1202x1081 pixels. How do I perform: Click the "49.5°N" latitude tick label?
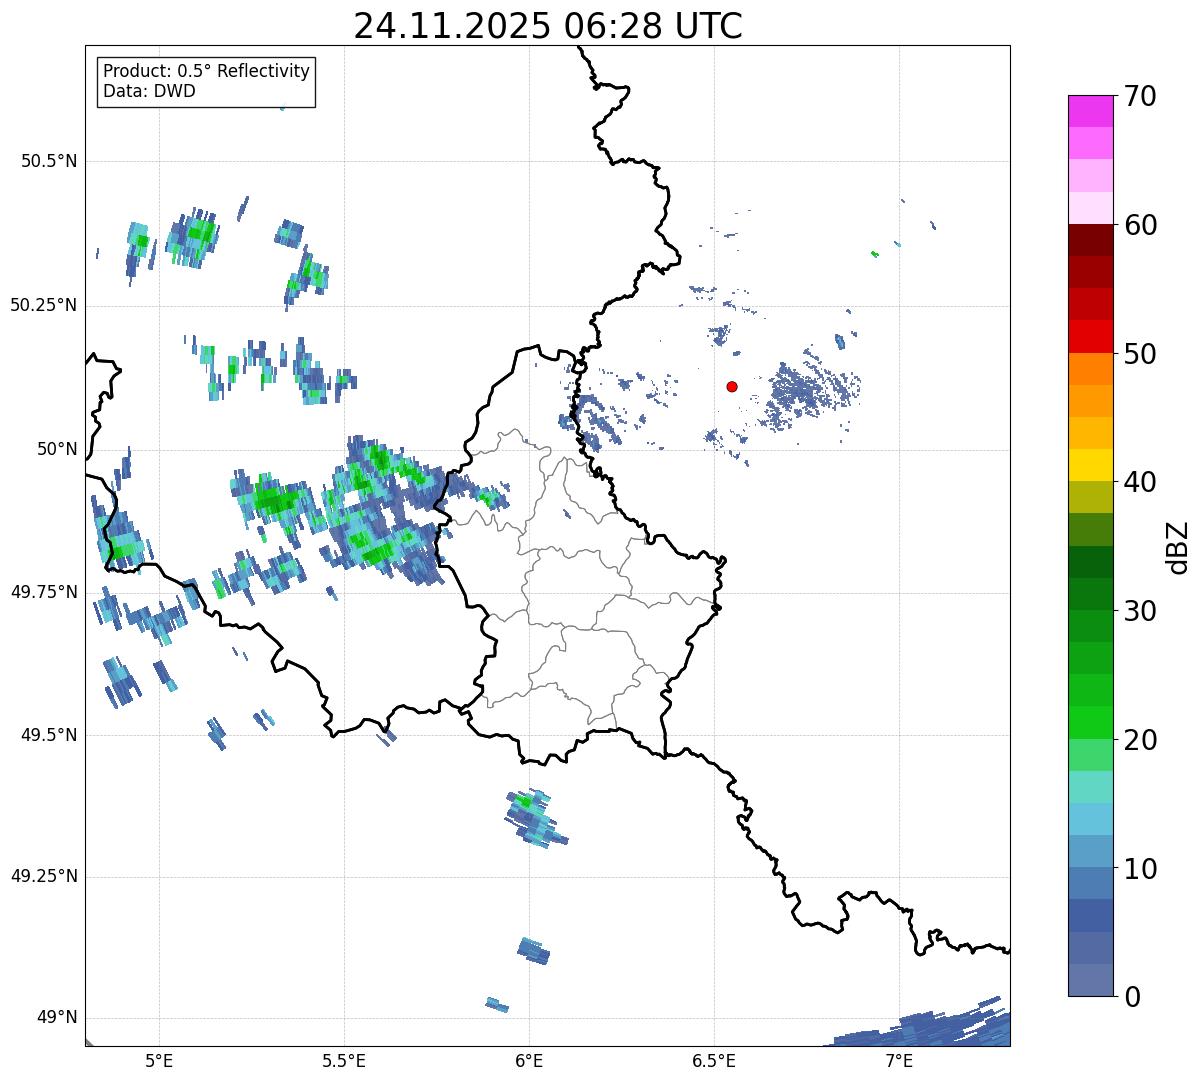pyautogui.click(x=50, y=735)
